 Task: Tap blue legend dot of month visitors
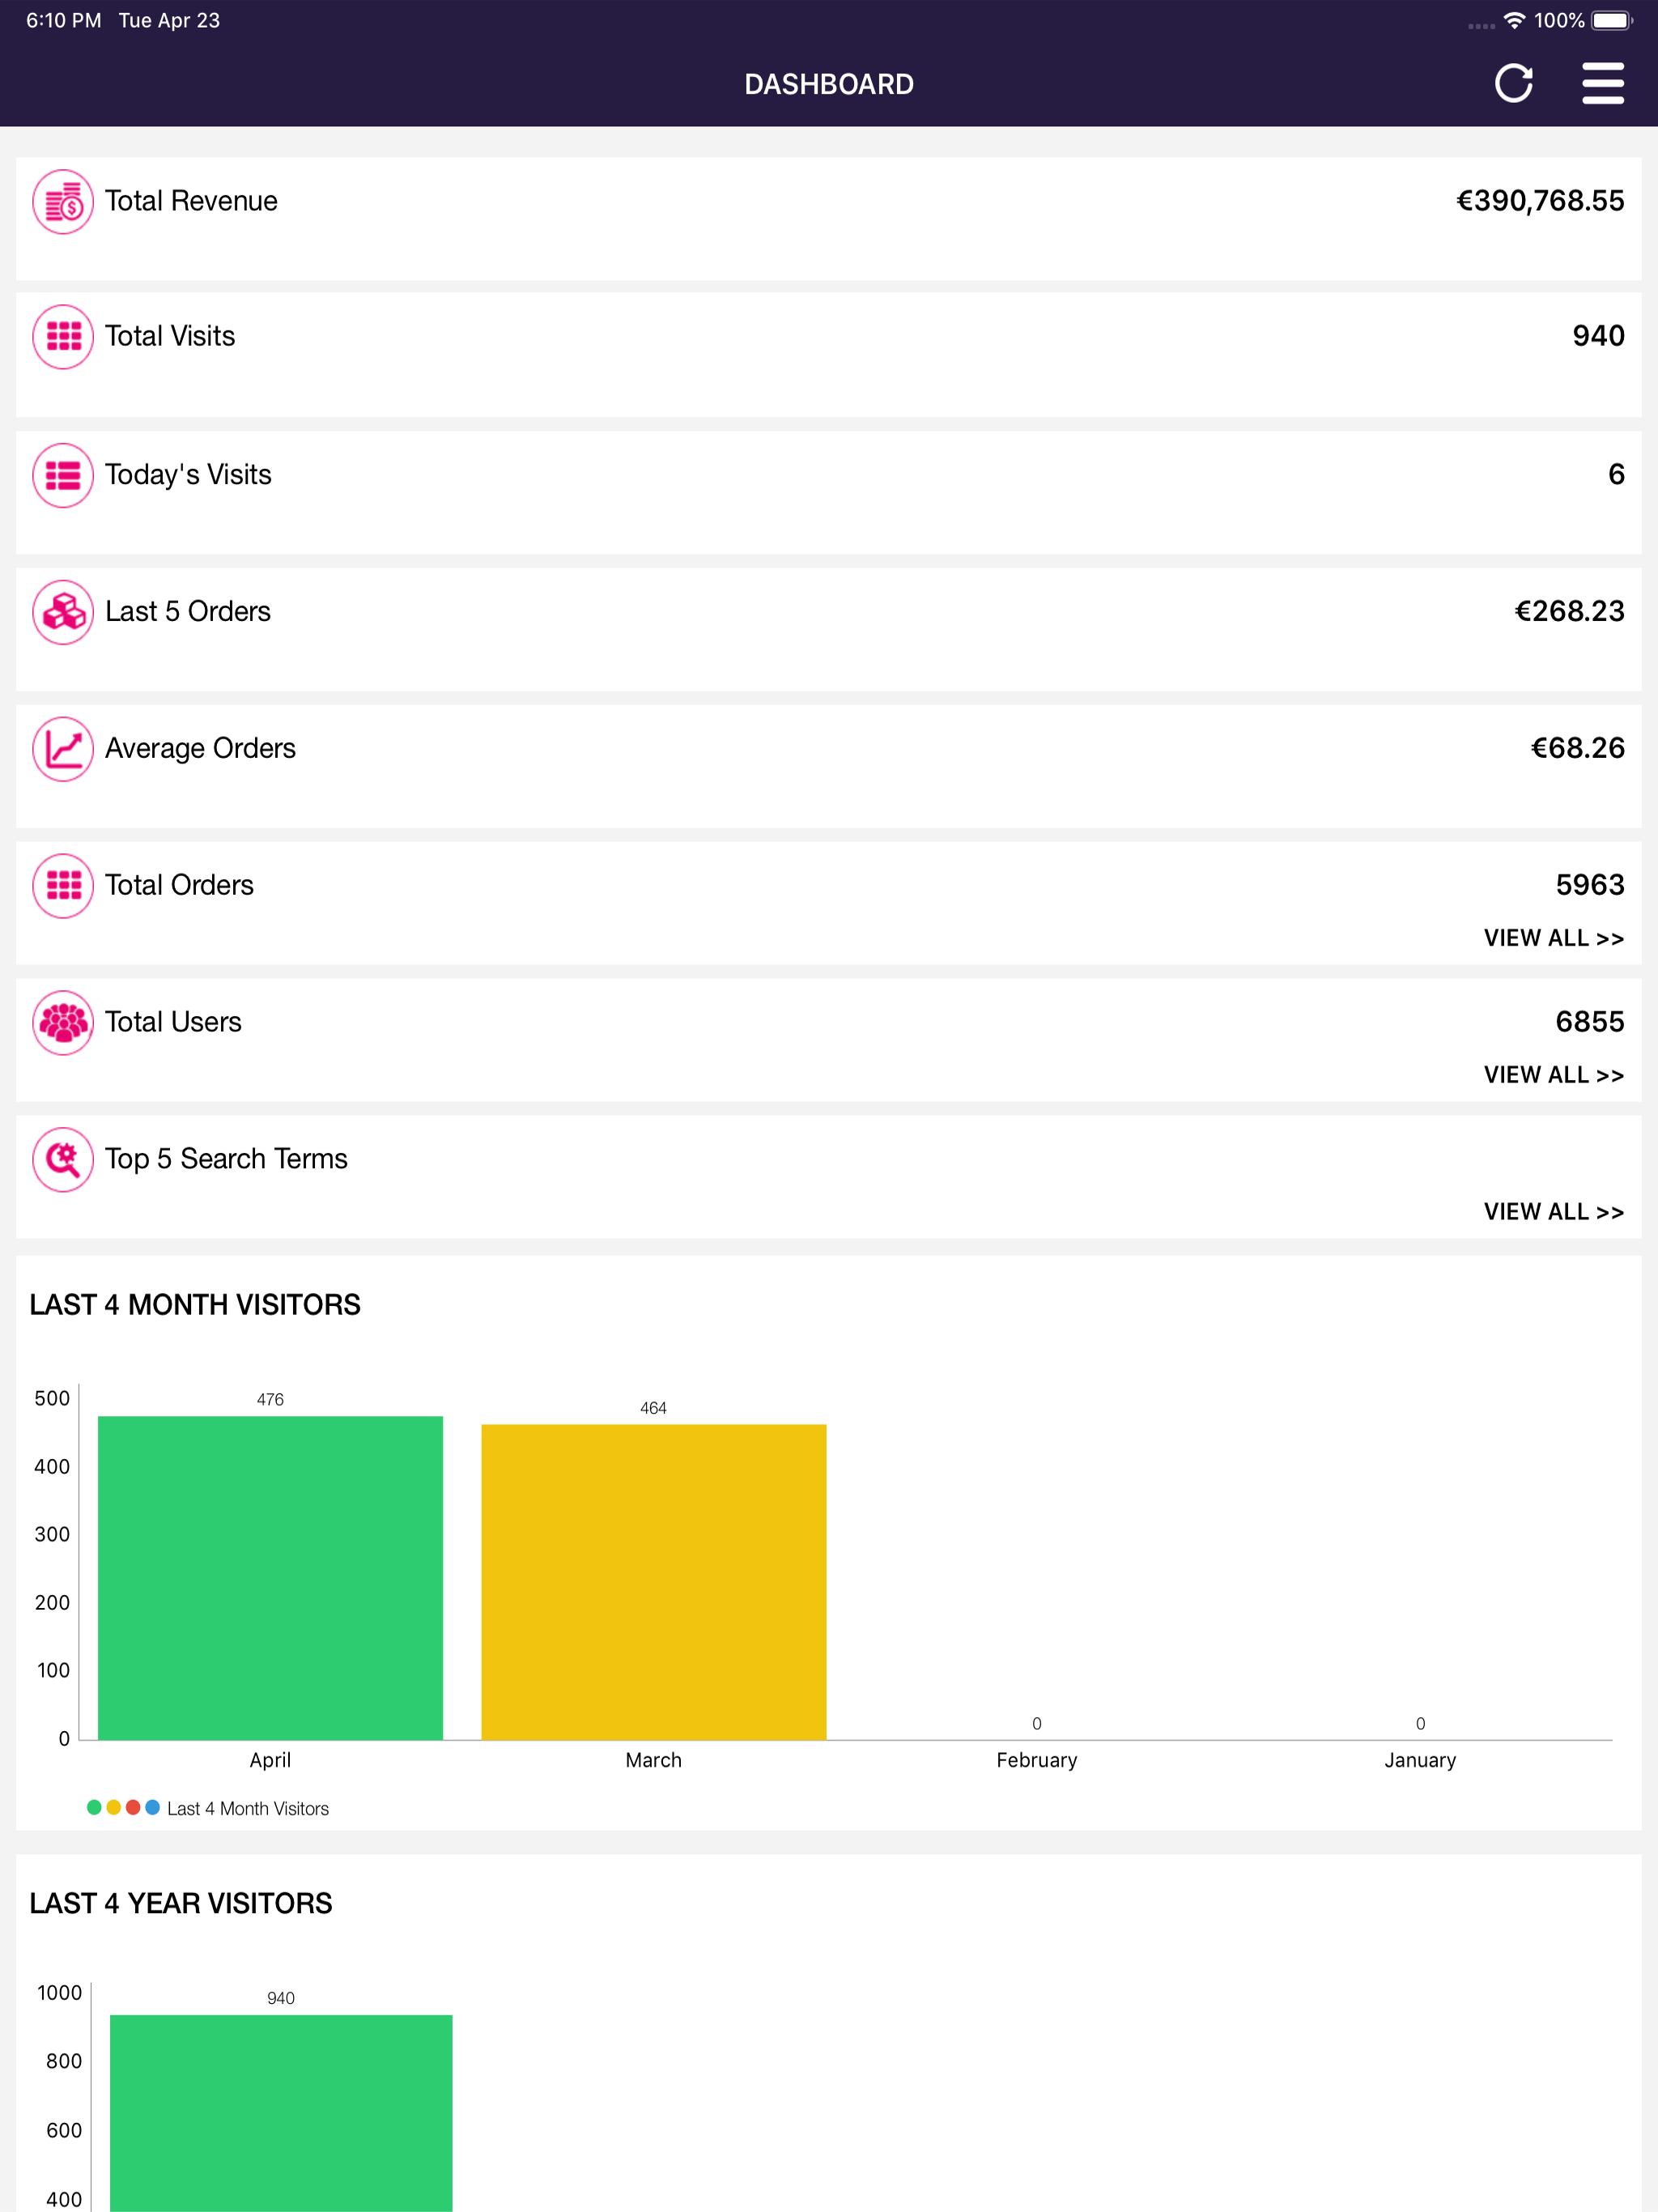coord(152,1807)
